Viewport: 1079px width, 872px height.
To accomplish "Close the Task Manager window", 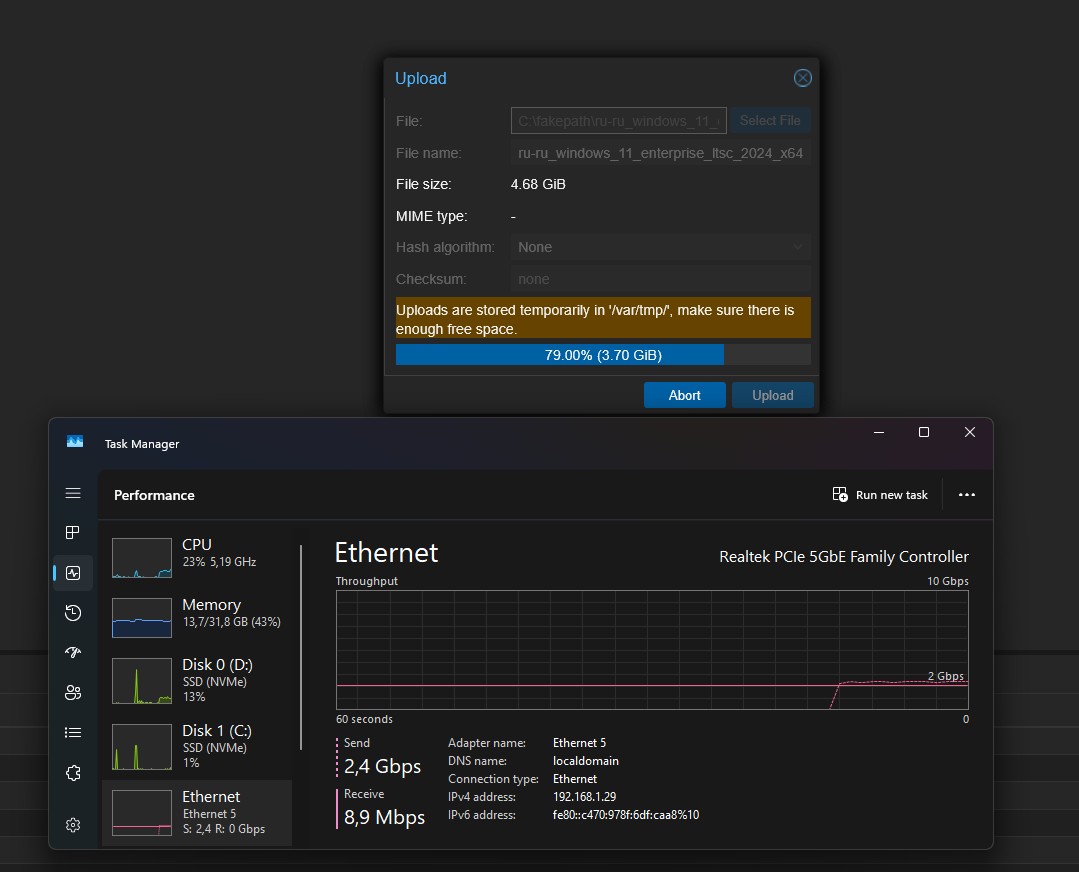I will [x=970, y=432].
